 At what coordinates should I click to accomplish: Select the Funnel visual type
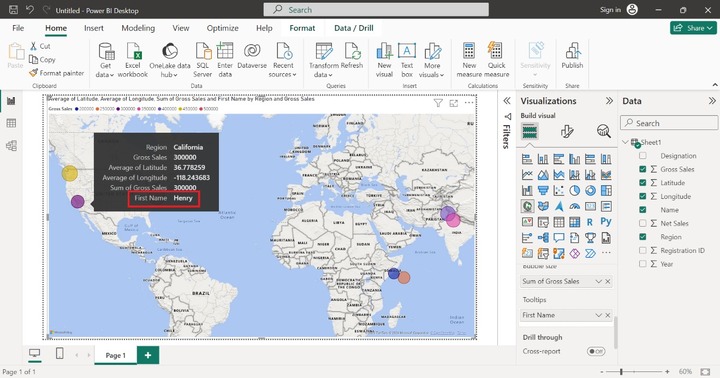pyautogui.click(x=543, y=190)
